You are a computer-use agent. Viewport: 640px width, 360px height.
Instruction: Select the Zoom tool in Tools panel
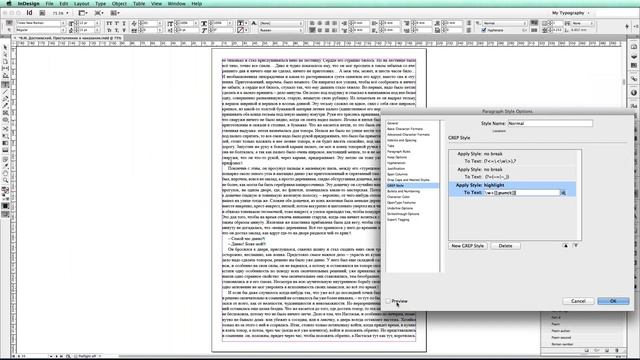coord(5,180)
